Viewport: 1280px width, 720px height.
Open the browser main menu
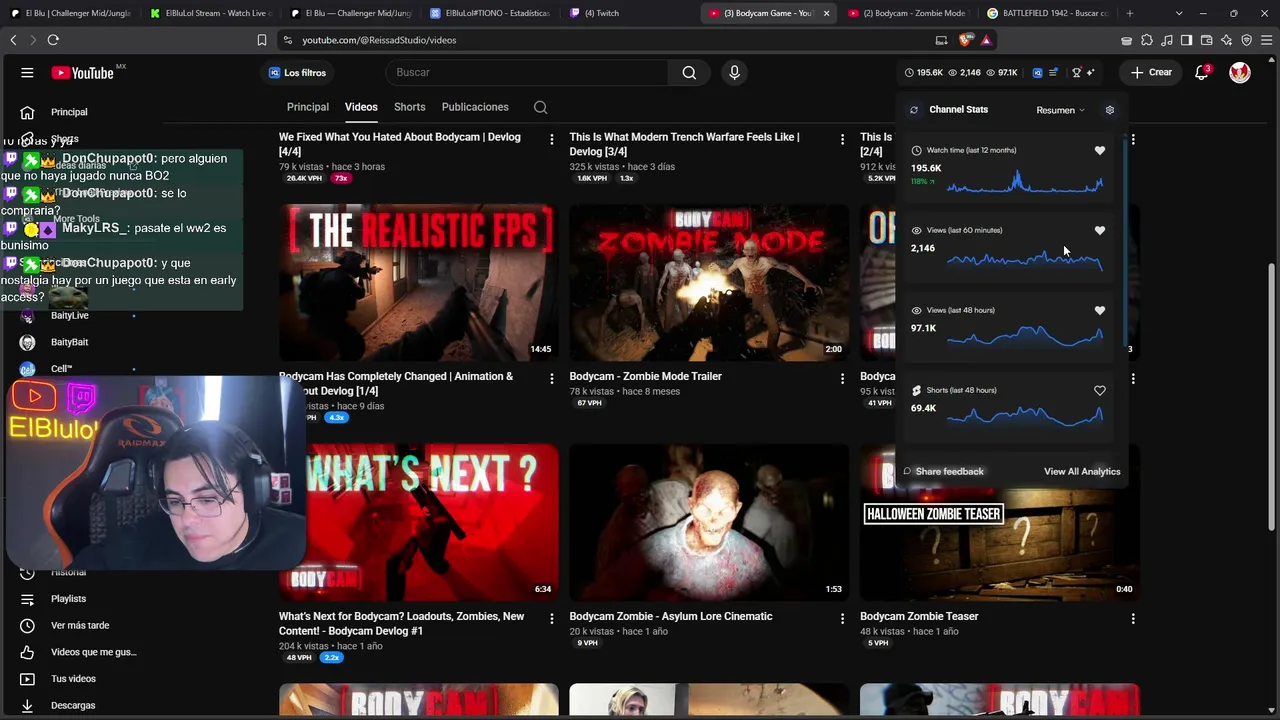(x=1266, y=40)
